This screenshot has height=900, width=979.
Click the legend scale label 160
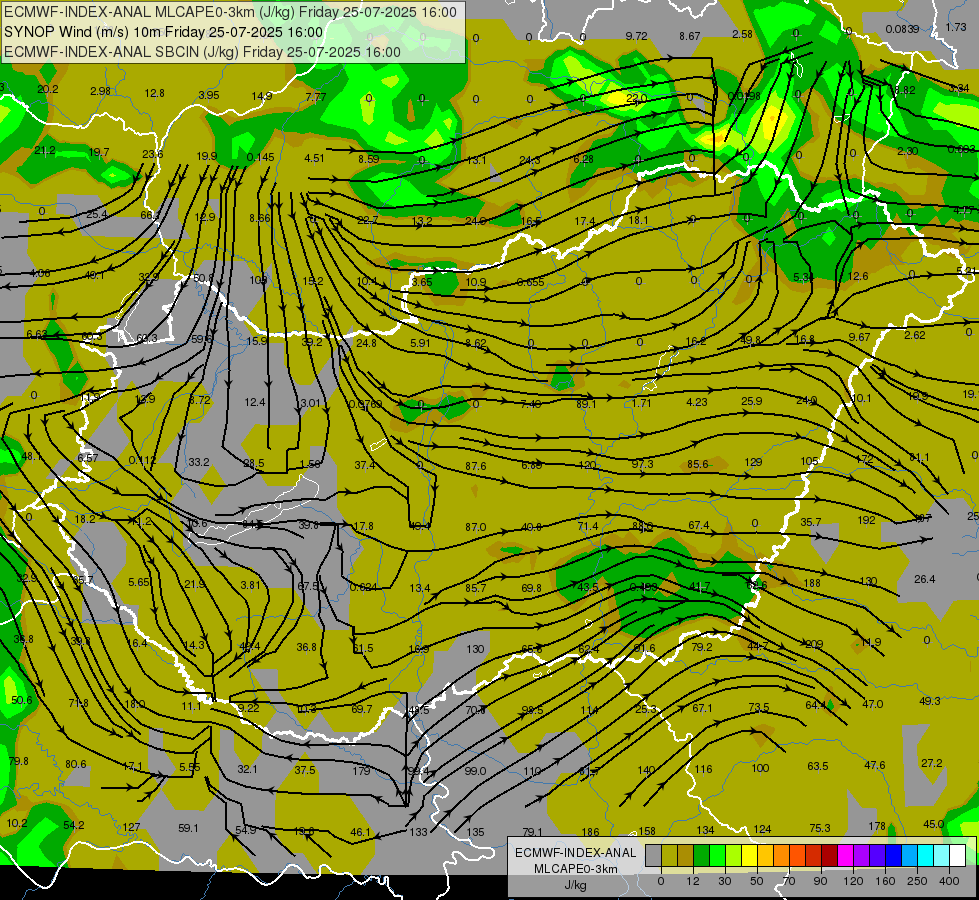click(885, 881)
